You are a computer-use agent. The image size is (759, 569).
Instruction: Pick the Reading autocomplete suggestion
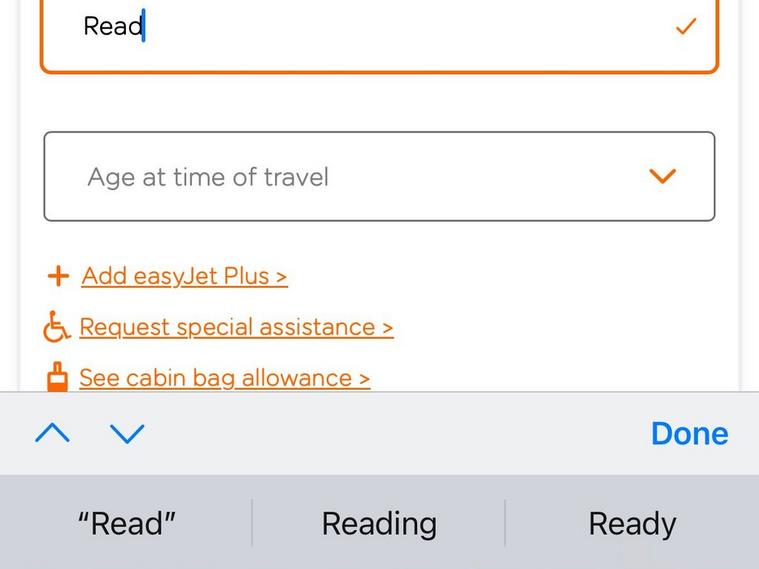[x=379, y=524]
